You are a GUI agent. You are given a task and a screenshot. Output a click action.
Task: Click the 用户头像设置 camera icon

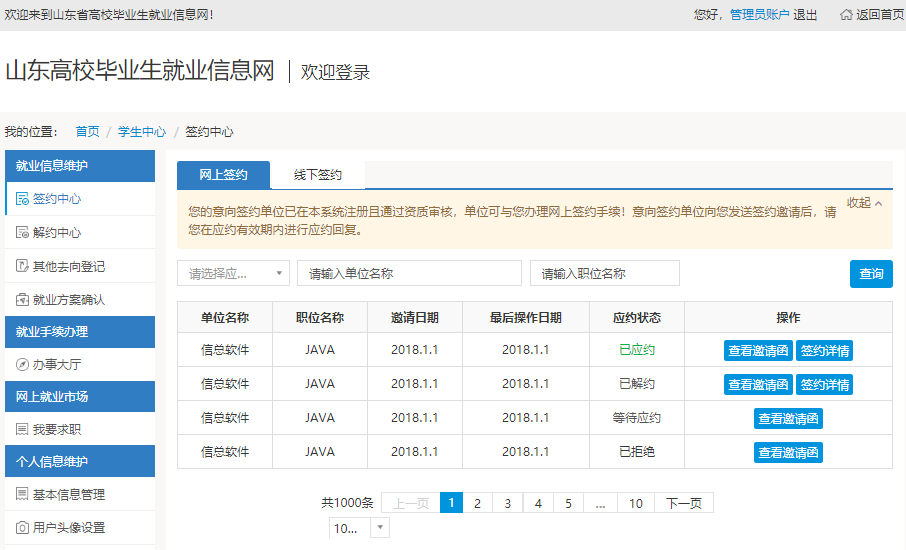22,527
